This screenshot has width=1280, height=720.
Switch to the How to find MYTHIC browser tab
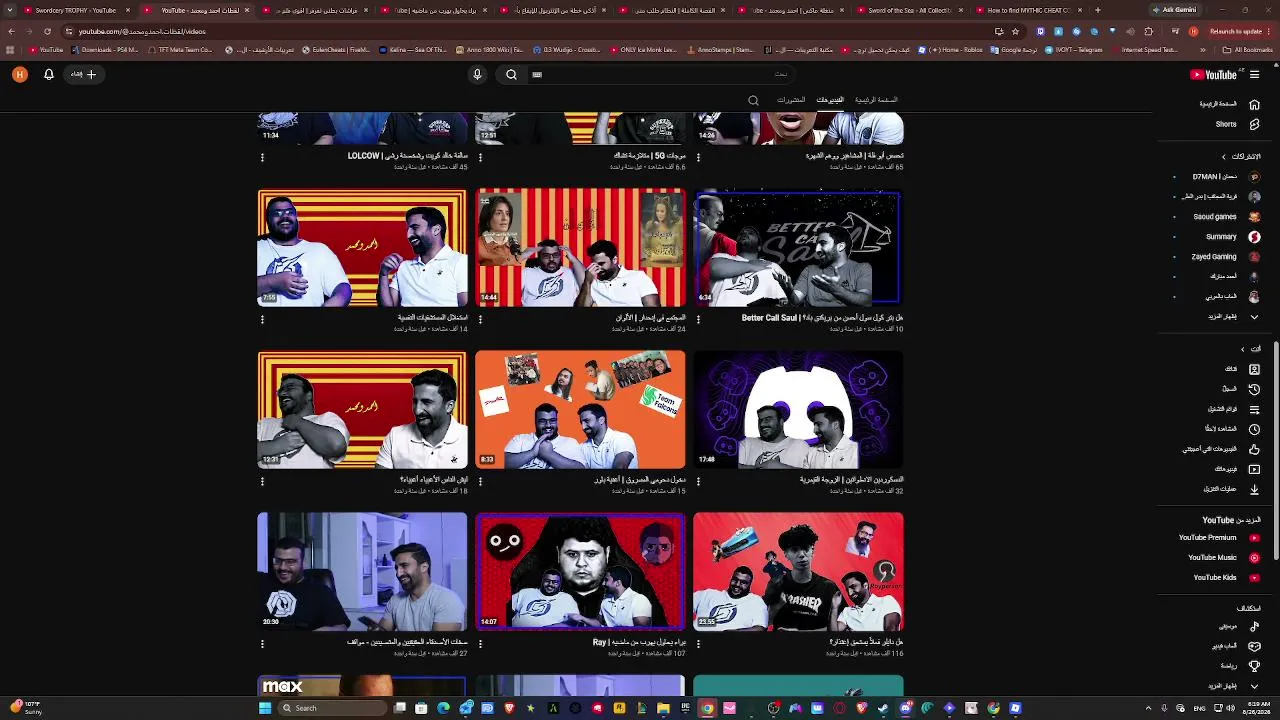pyautogui.click(x=1030, y=10)
